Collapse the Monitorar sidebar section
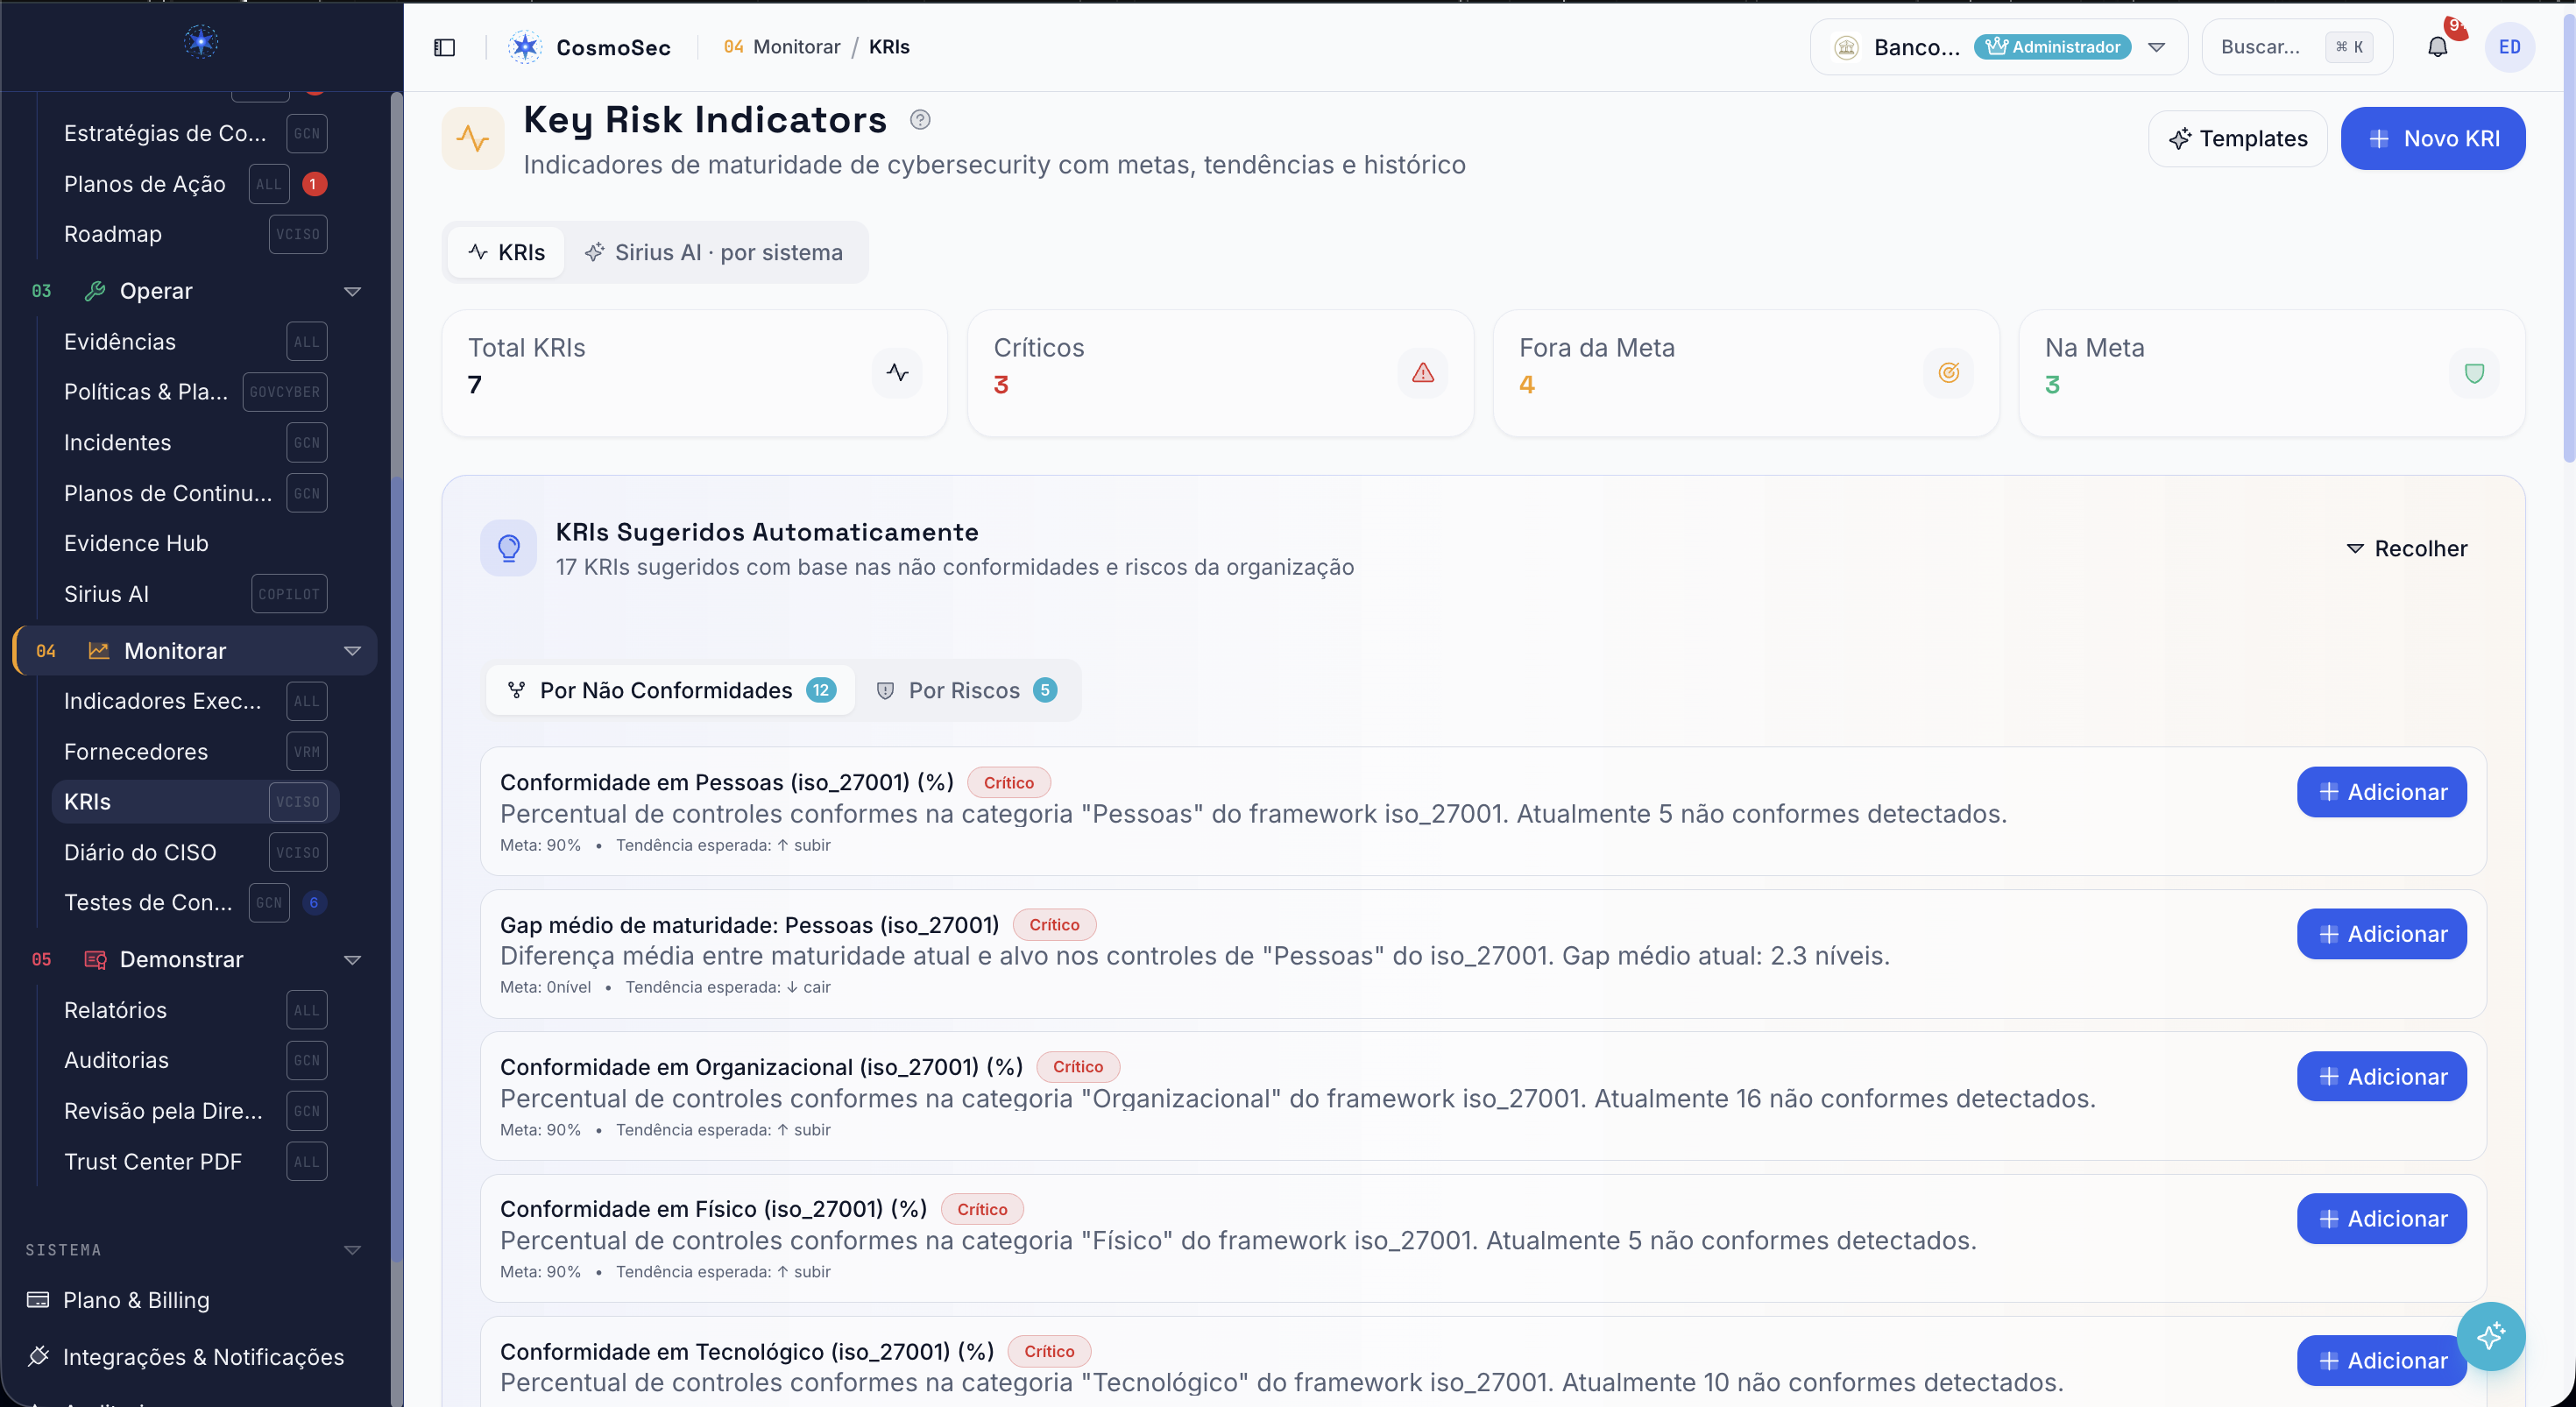2576x1407 pixels. [x=352, y=651]
